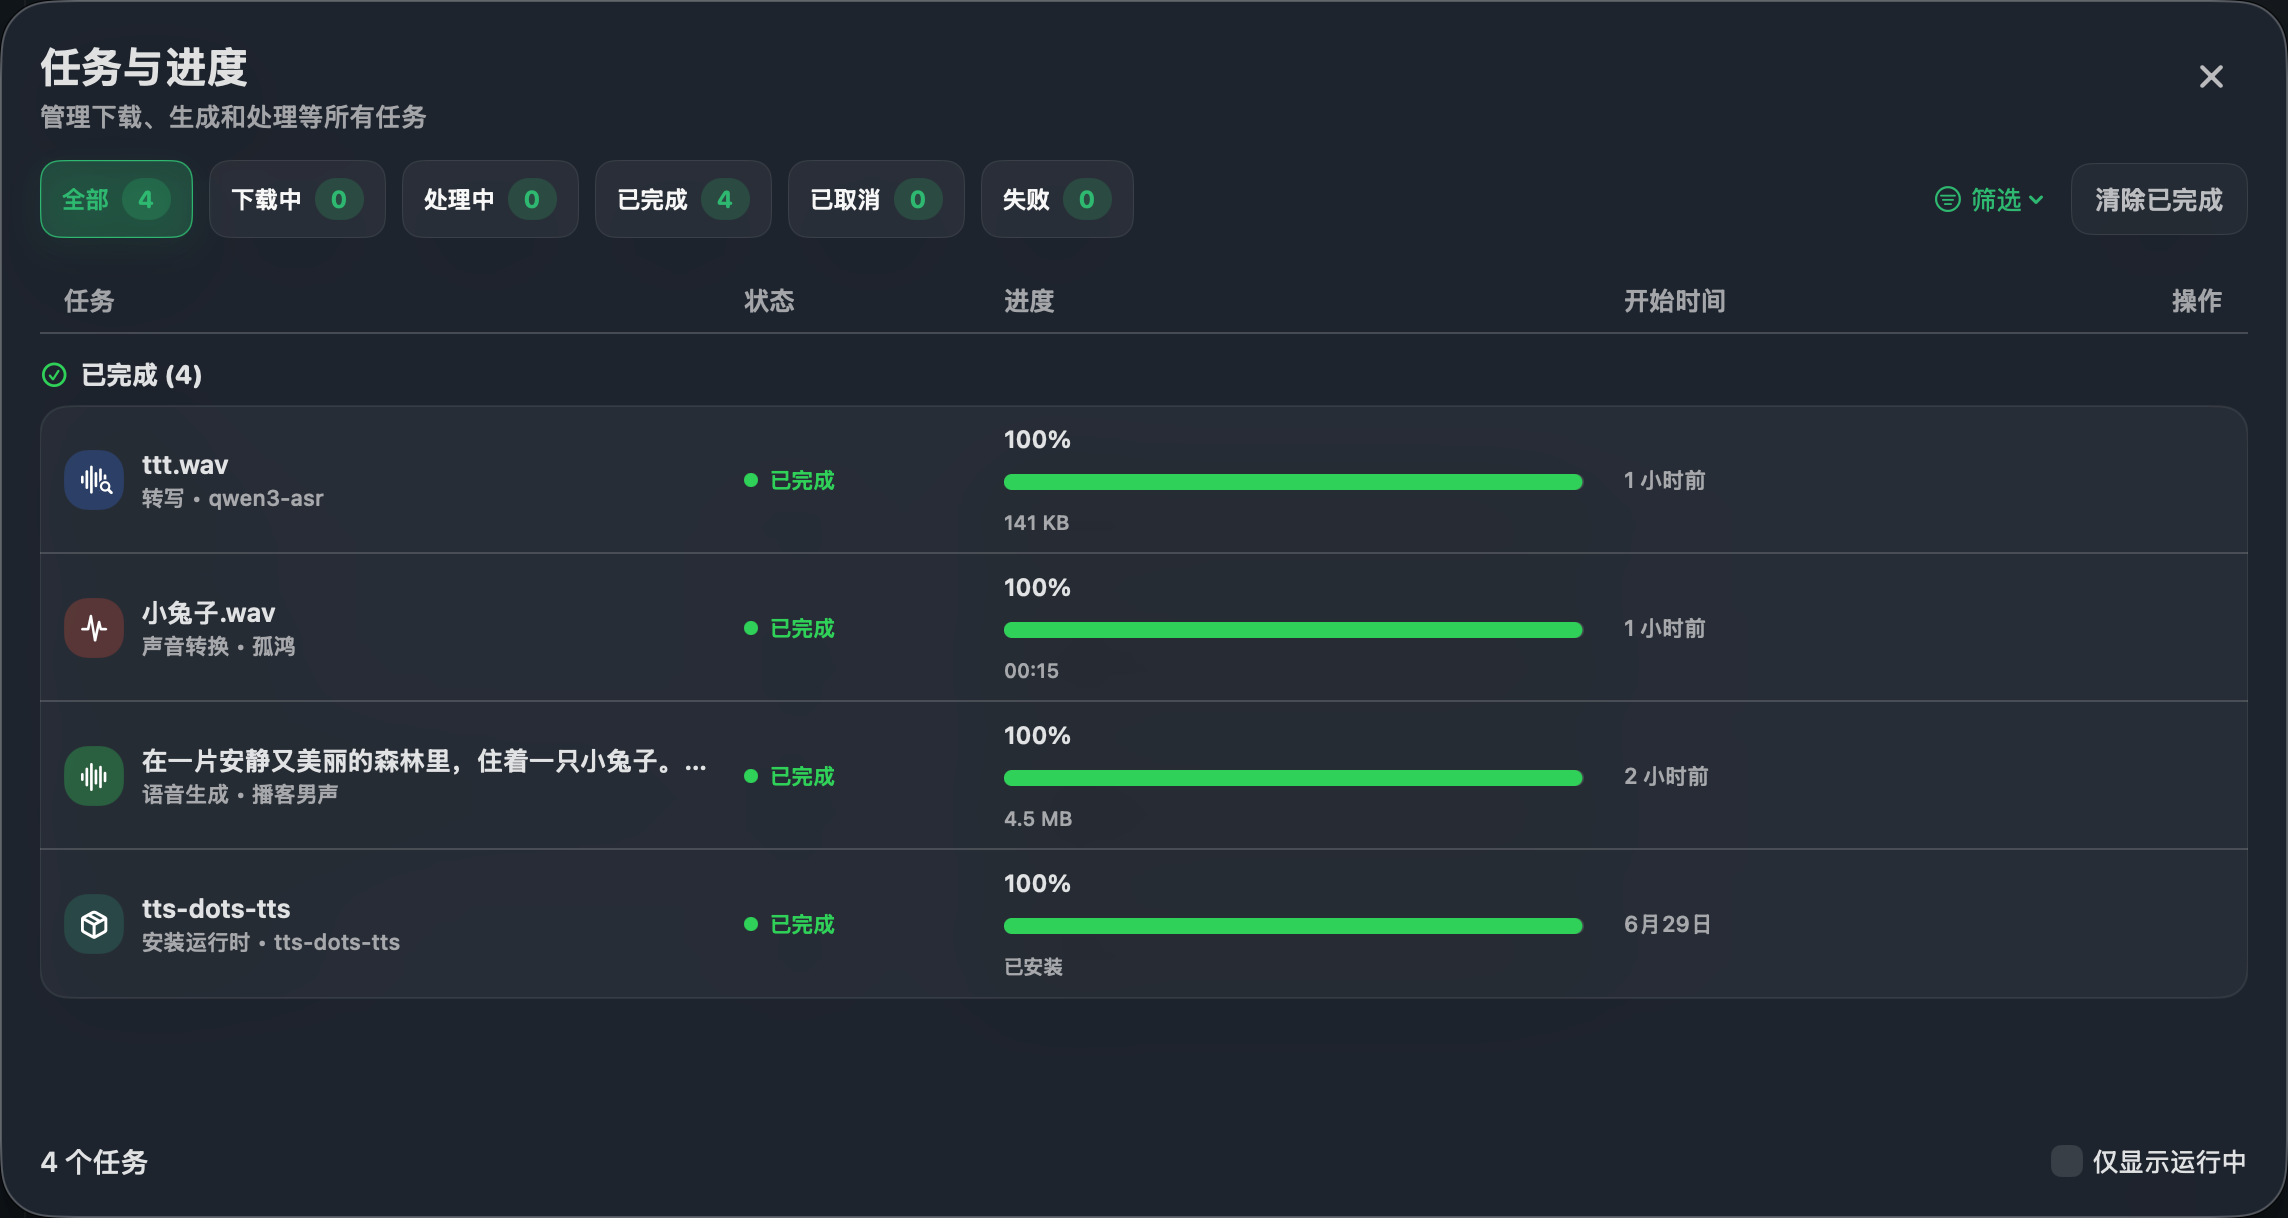Click the 声音转换 • 孤鸿 subtitle
2288x1218 pixels.
coord(219,646)
